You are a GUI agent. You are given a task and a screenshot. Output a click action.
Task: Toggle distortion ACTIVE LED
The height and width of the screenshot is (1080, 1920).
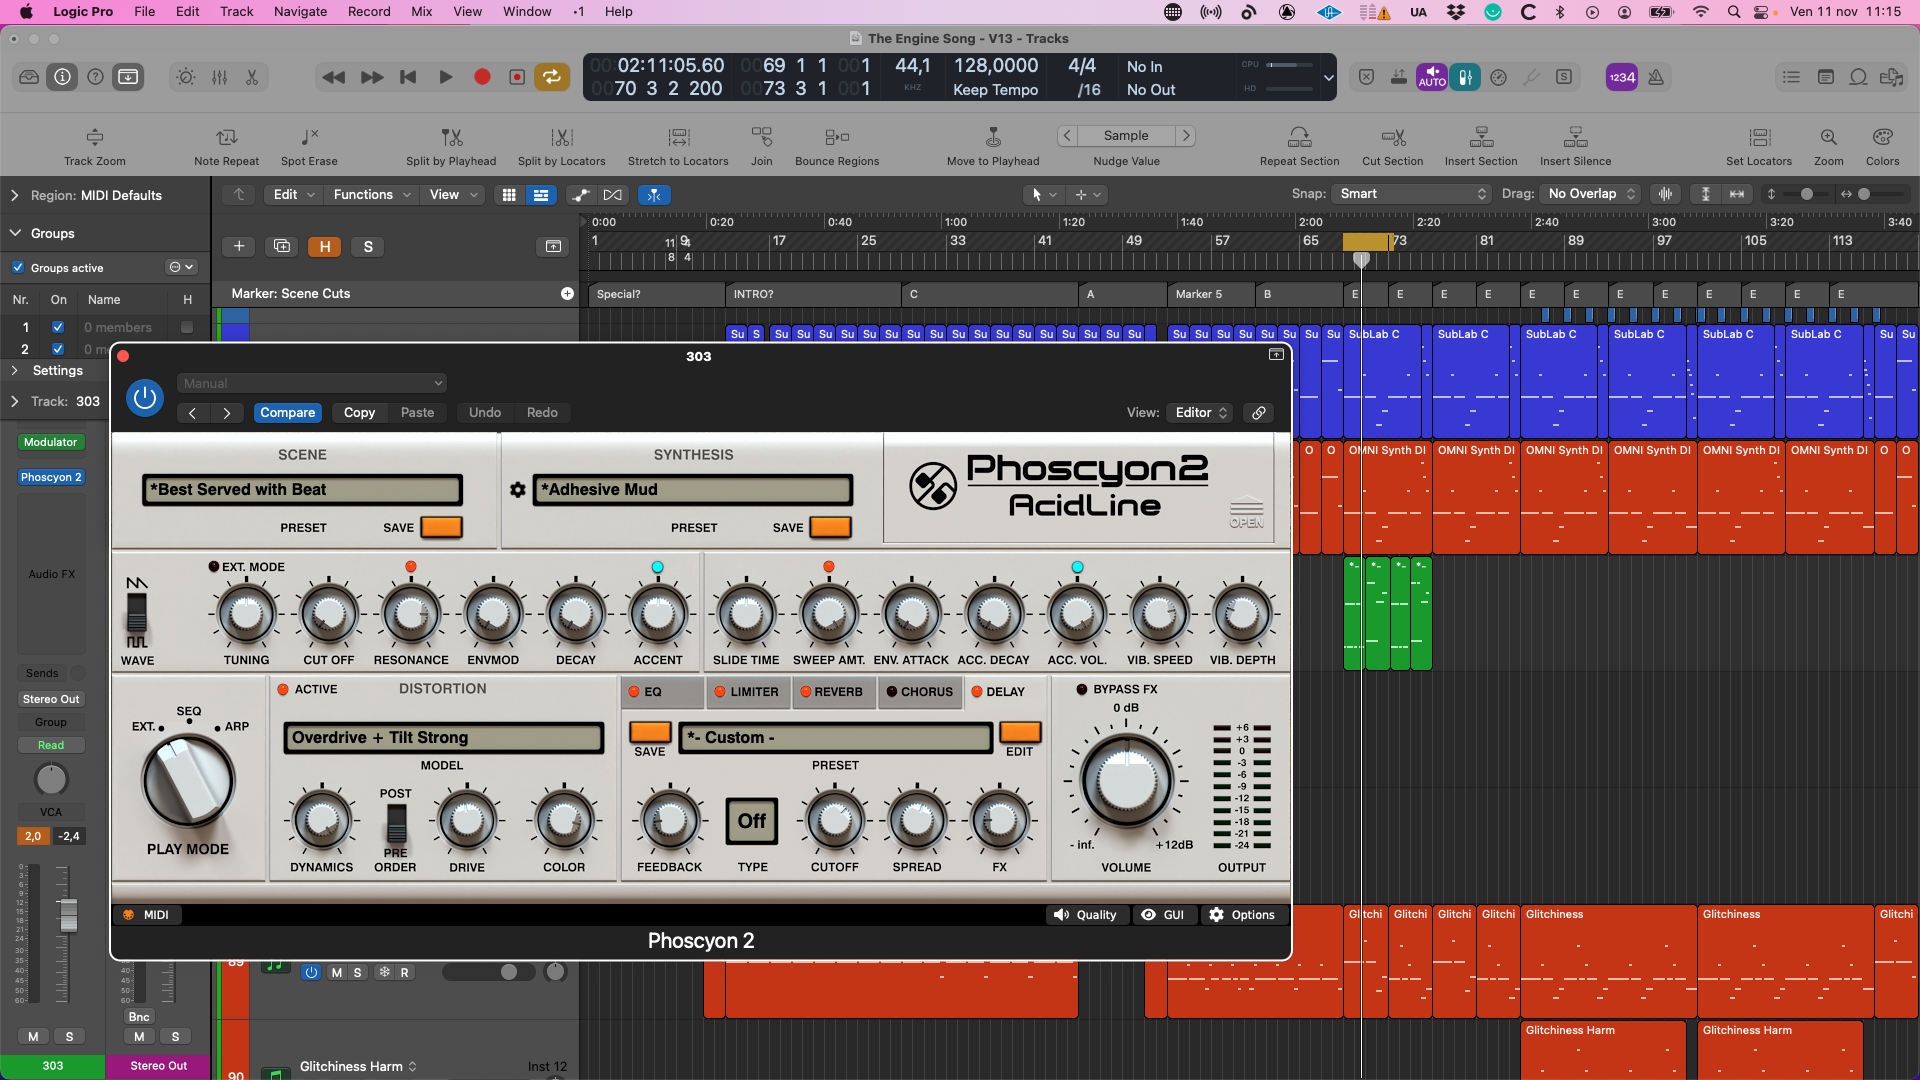point(283,690)
